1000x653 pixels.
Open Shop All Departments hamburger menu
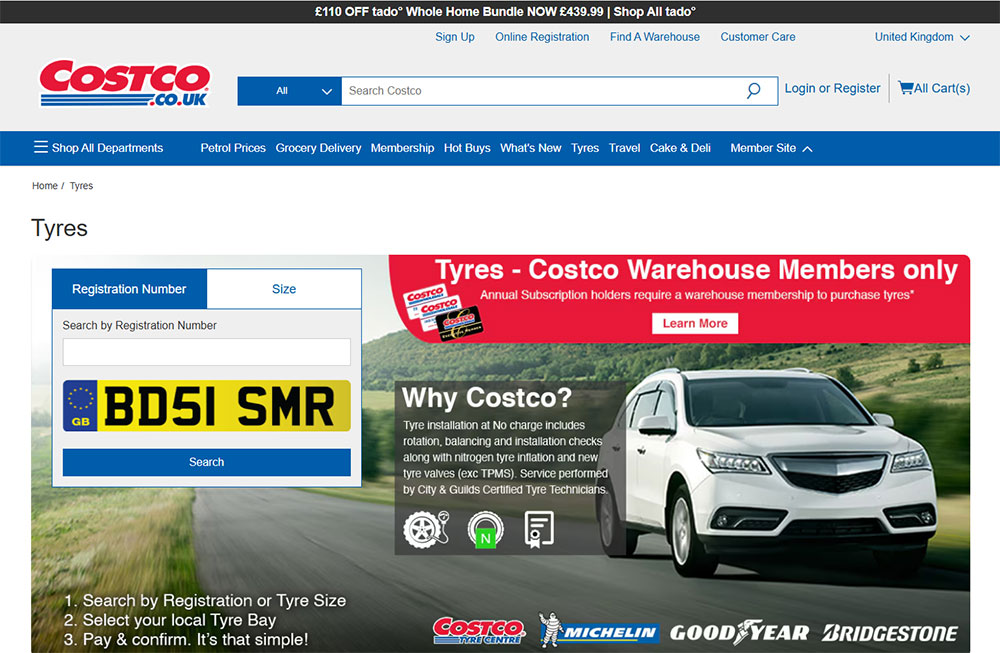tap(99, 148)
